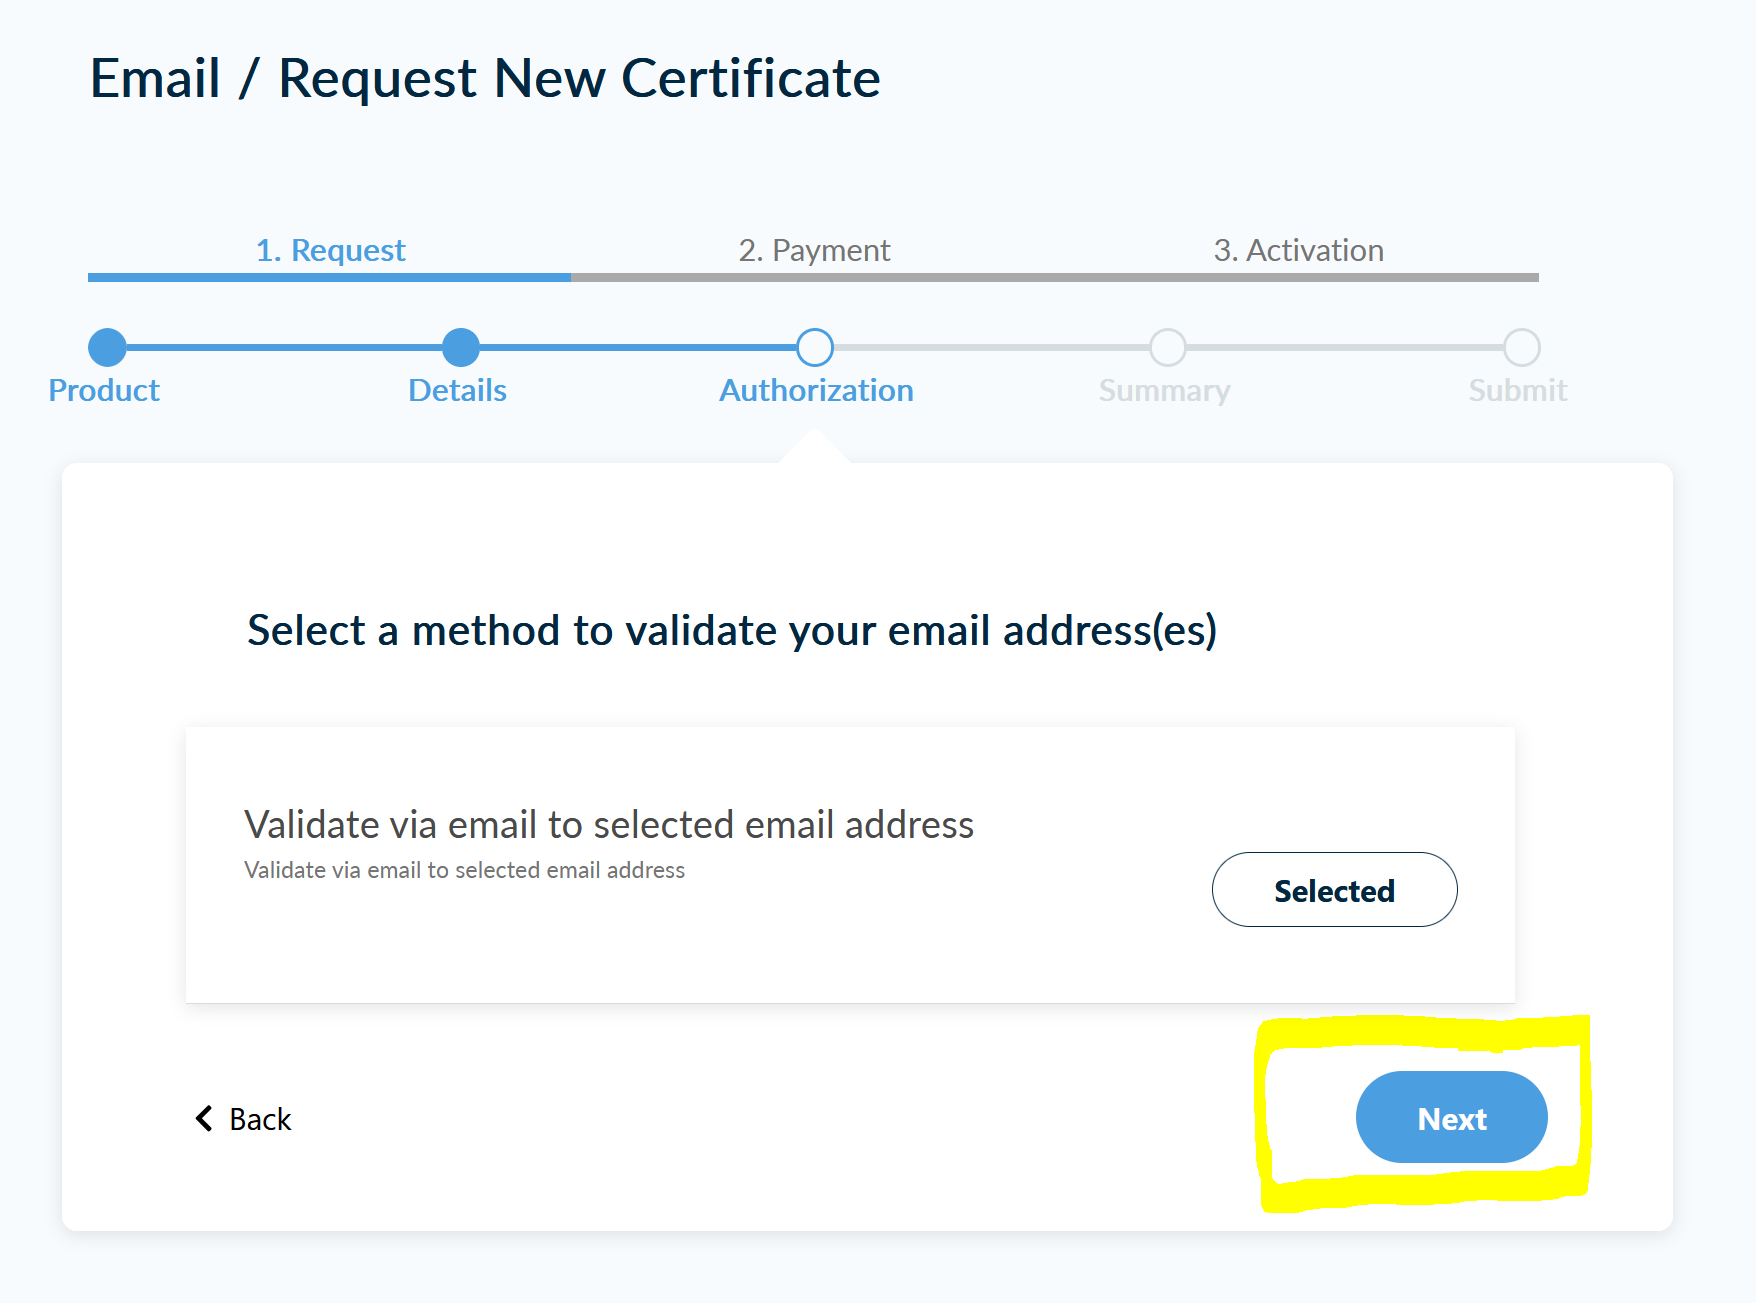This screenshot has height=1303, width=1756.
Task: Click the Next button
Action: coord(1451,1117)
